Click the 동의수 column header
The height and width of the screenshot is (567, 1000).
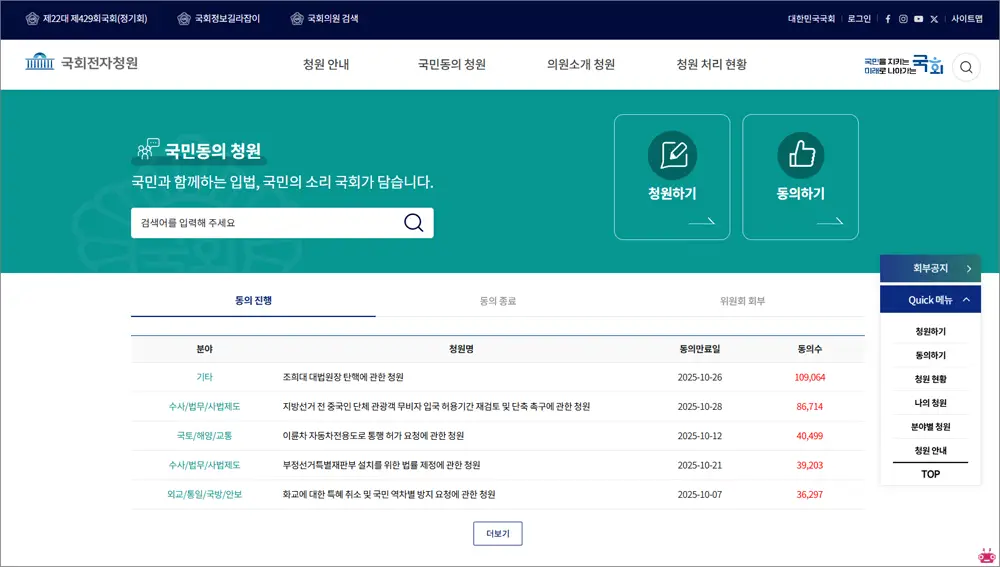tap(810, 349)
